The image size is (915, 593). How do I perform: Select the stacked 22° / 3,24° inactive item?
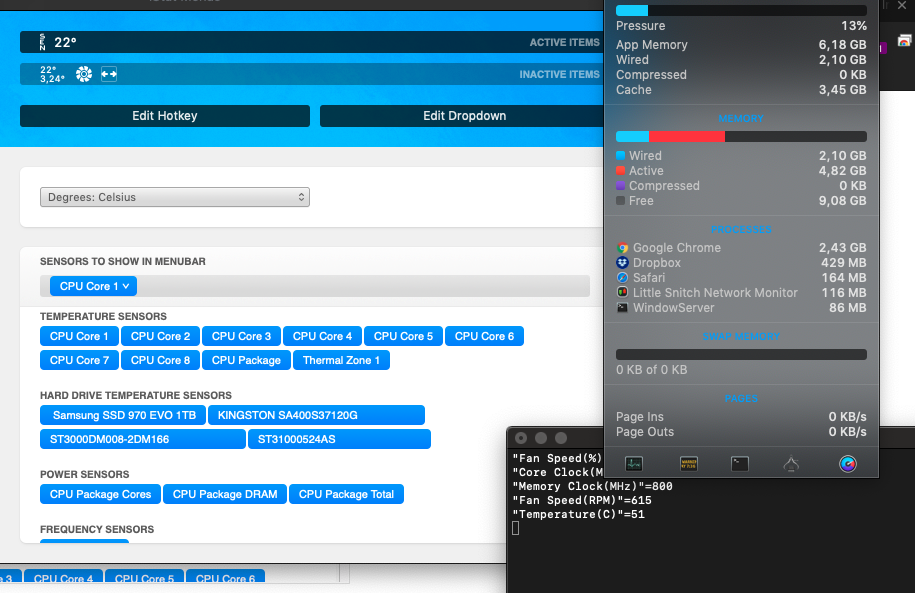[x=52, y=74]
